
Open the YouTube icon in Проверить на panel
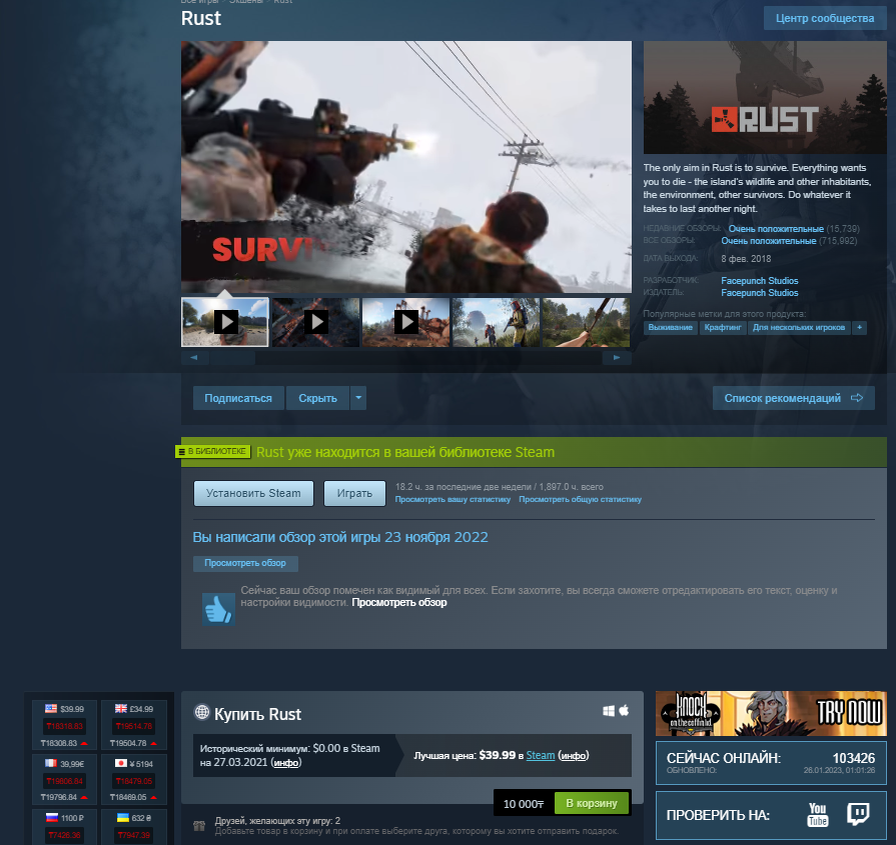[x=818, y=816]
